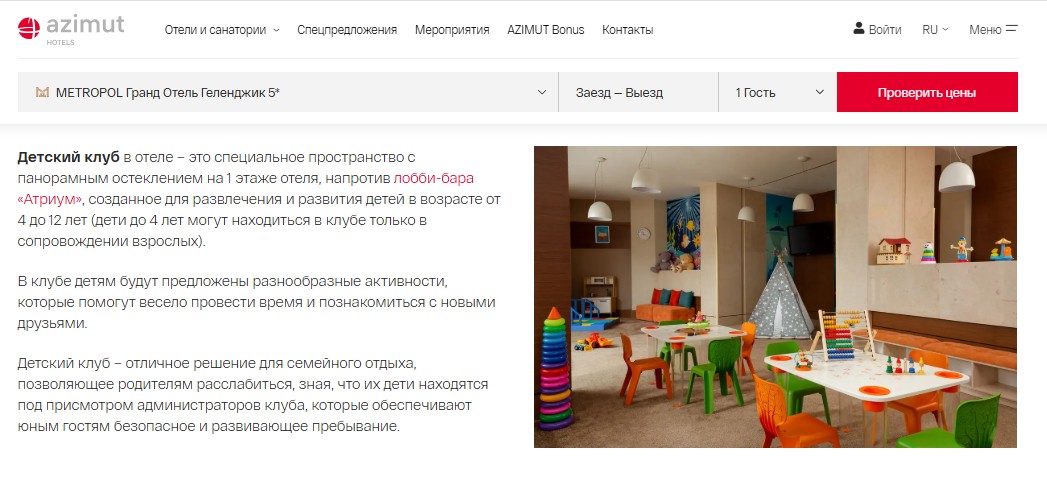
Task: Click the Детский клуб bold heading text
Action: coord(68,158)
